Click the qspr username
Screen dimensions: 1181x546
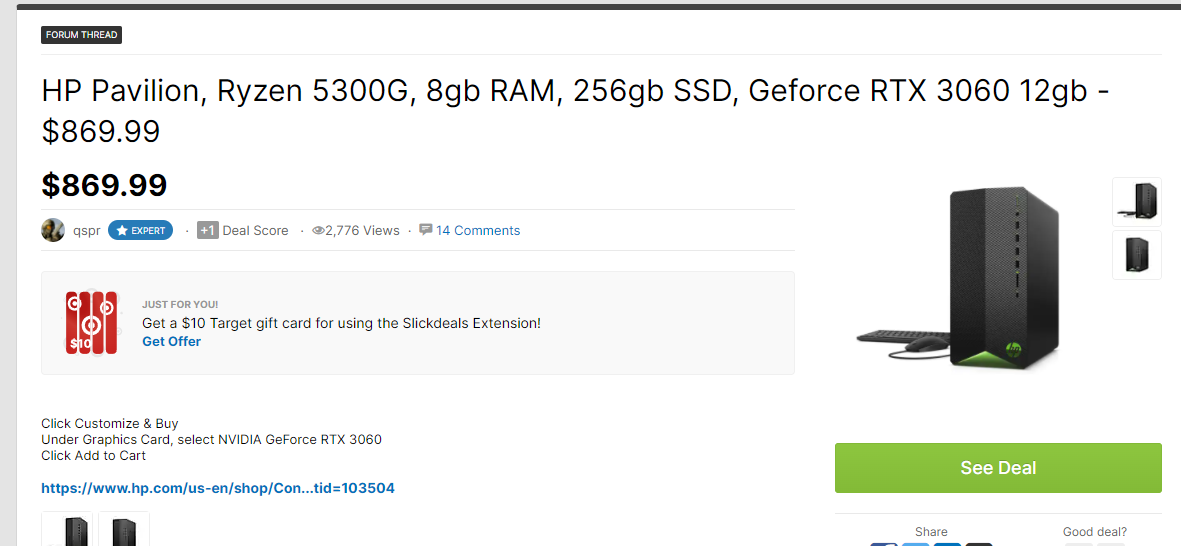pyautogui.click(x=87, y=230)
